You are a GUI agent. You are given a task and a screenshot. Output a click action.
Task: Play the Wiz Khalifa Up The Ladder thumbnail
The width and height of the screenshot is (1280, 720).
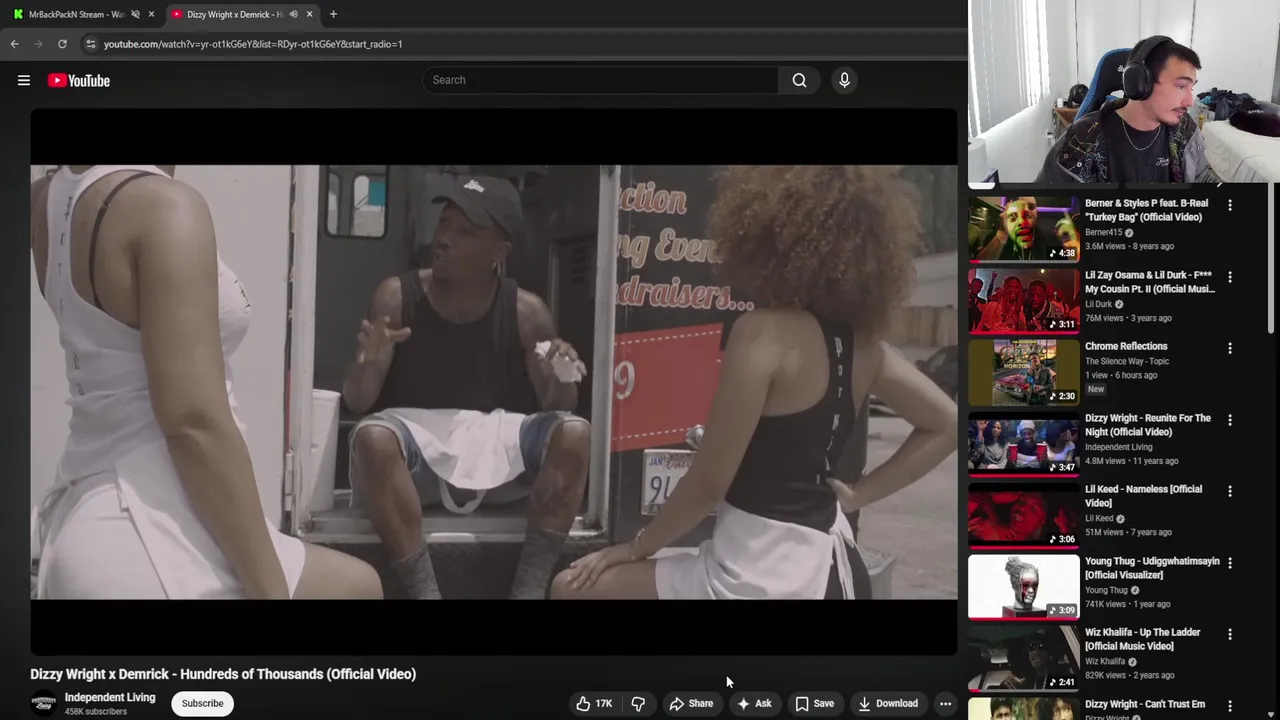click(x=1024, y=658)
